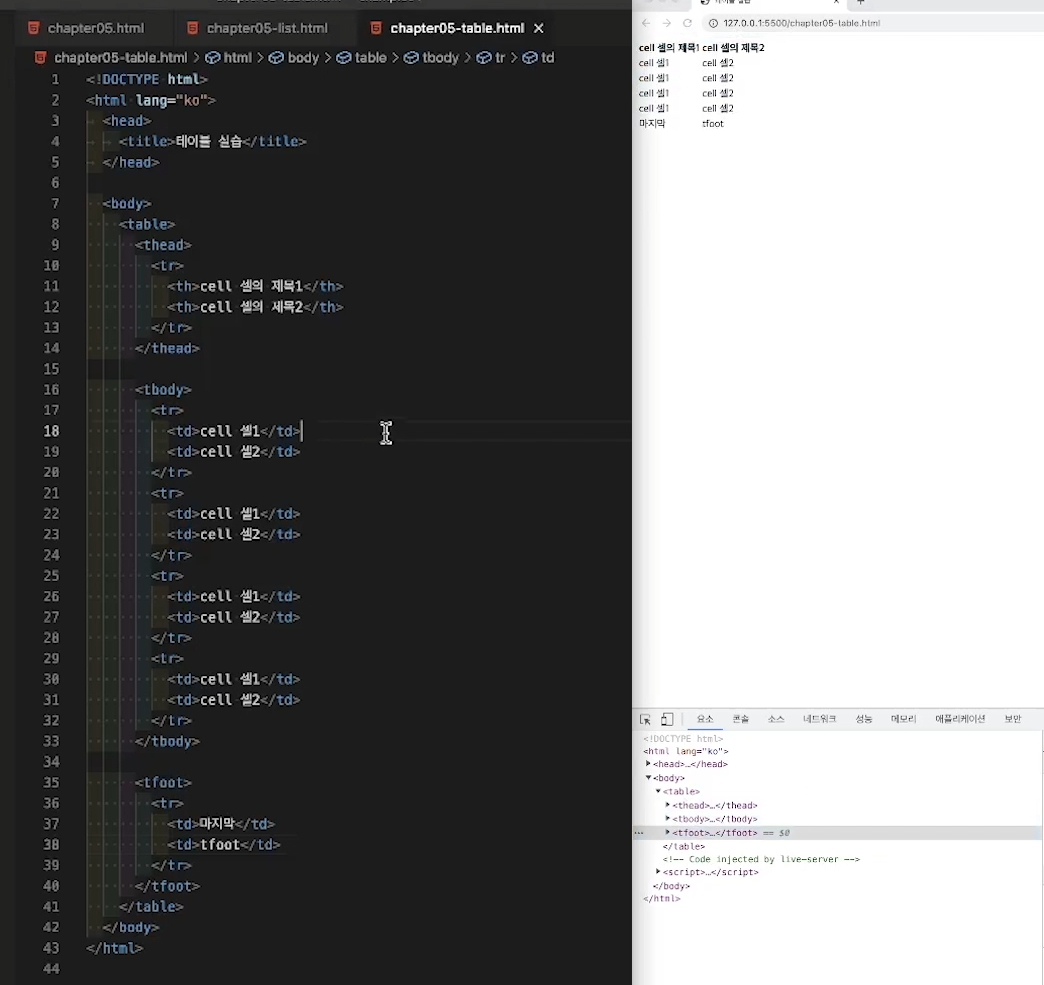
Task: Click the body breadcrumb item
Action: coord(303,58)
